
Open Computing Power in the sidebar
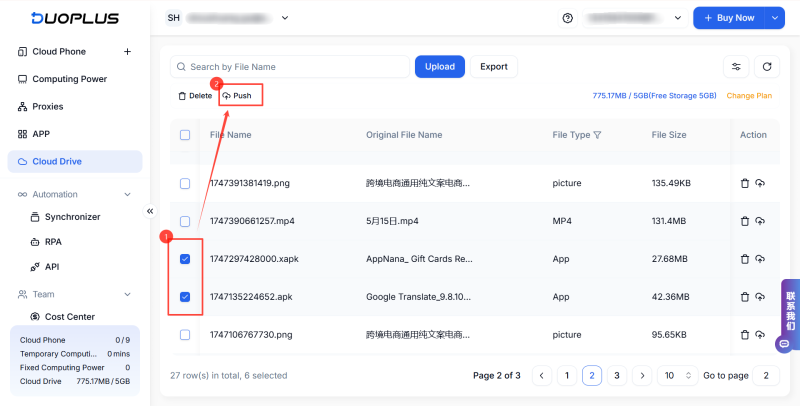tap(69, 79)
